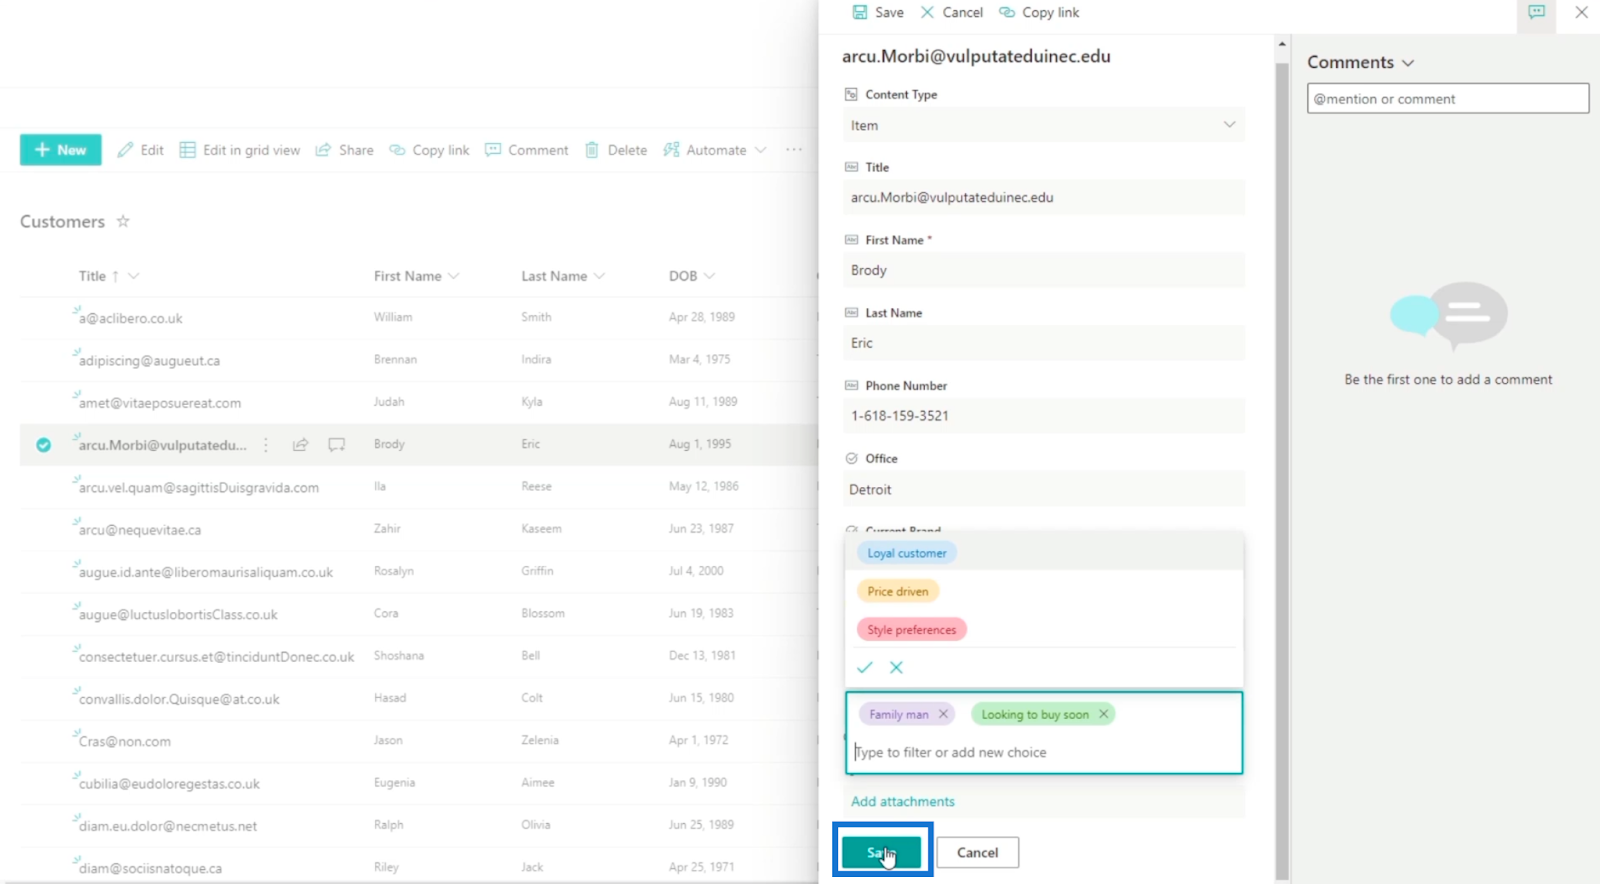This screenshot has height=884, width=1600.
Task: Click the First Name field with Brody
Action: pos(1044,270)
